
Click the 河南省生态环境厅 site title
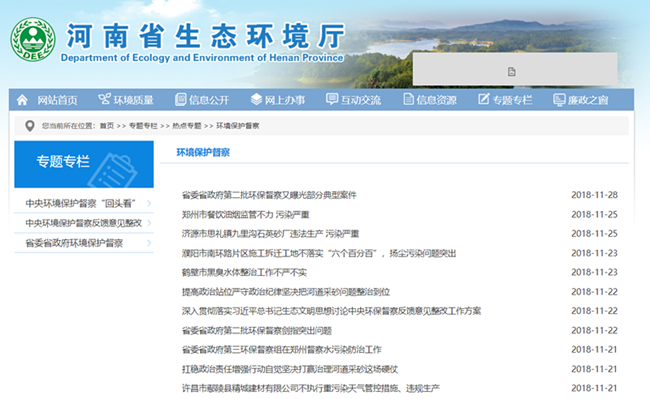point(206,36)
